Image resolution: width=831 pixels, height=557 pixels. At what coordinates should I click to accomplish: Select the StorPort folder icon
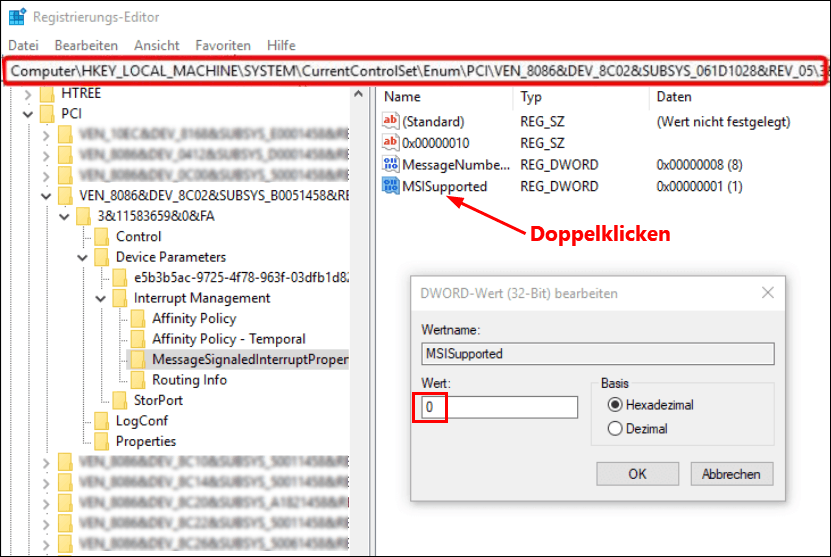(120, 400)
